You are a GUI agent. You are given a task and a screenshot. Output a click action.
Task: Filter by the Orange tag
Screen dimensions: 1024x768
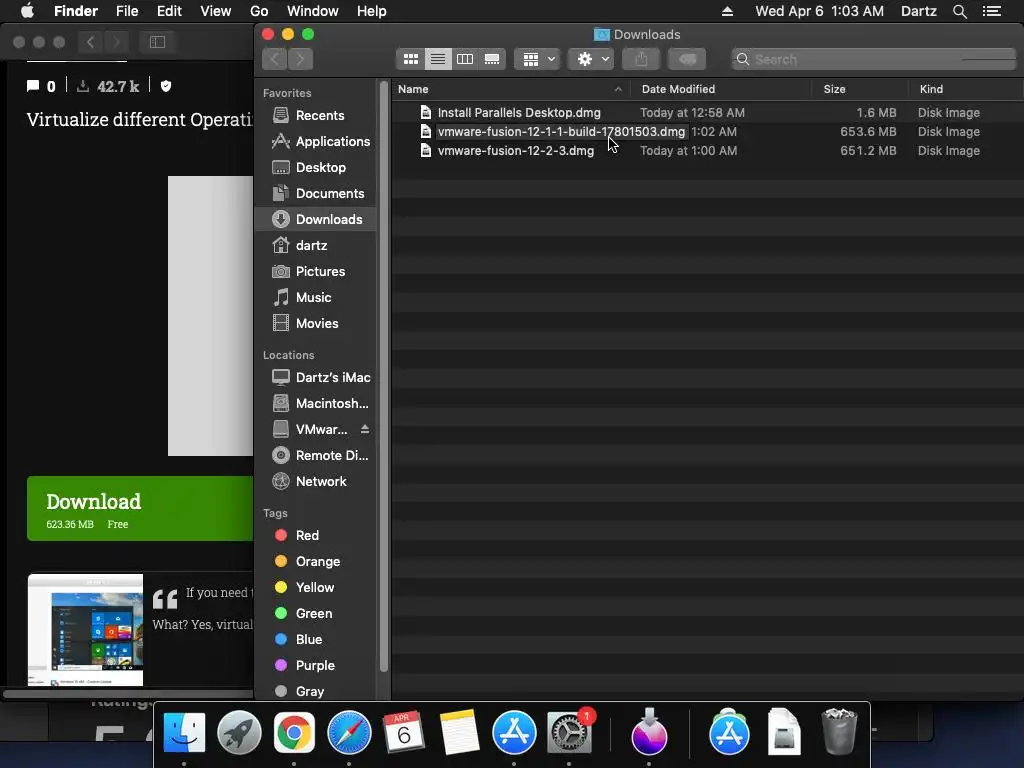(x=315, y=562)
